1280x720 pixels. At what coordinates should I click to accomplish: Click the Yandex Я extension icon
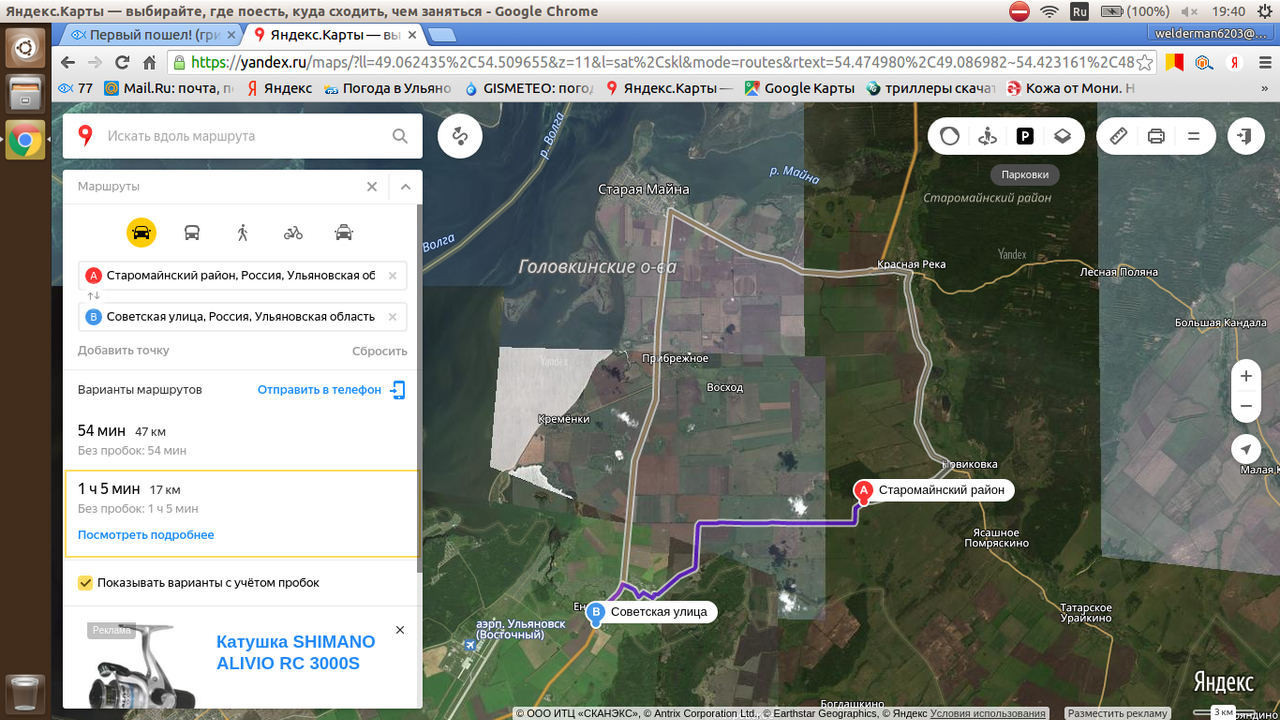[1235, 62]
